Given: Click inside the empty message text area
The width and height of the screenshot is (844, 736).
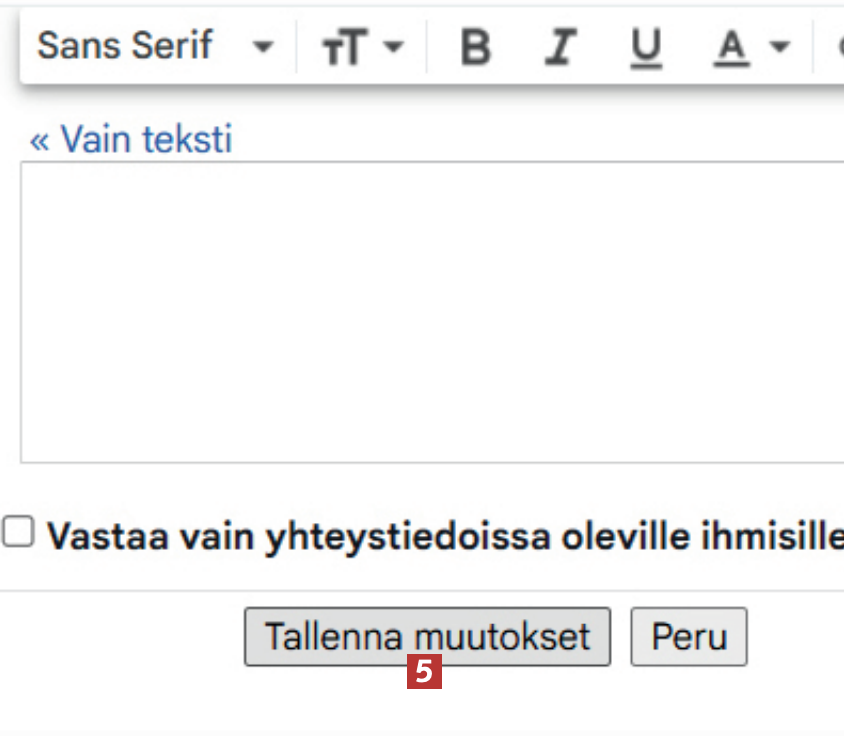Looking at the screenshot, I should [x=430, y=310].
